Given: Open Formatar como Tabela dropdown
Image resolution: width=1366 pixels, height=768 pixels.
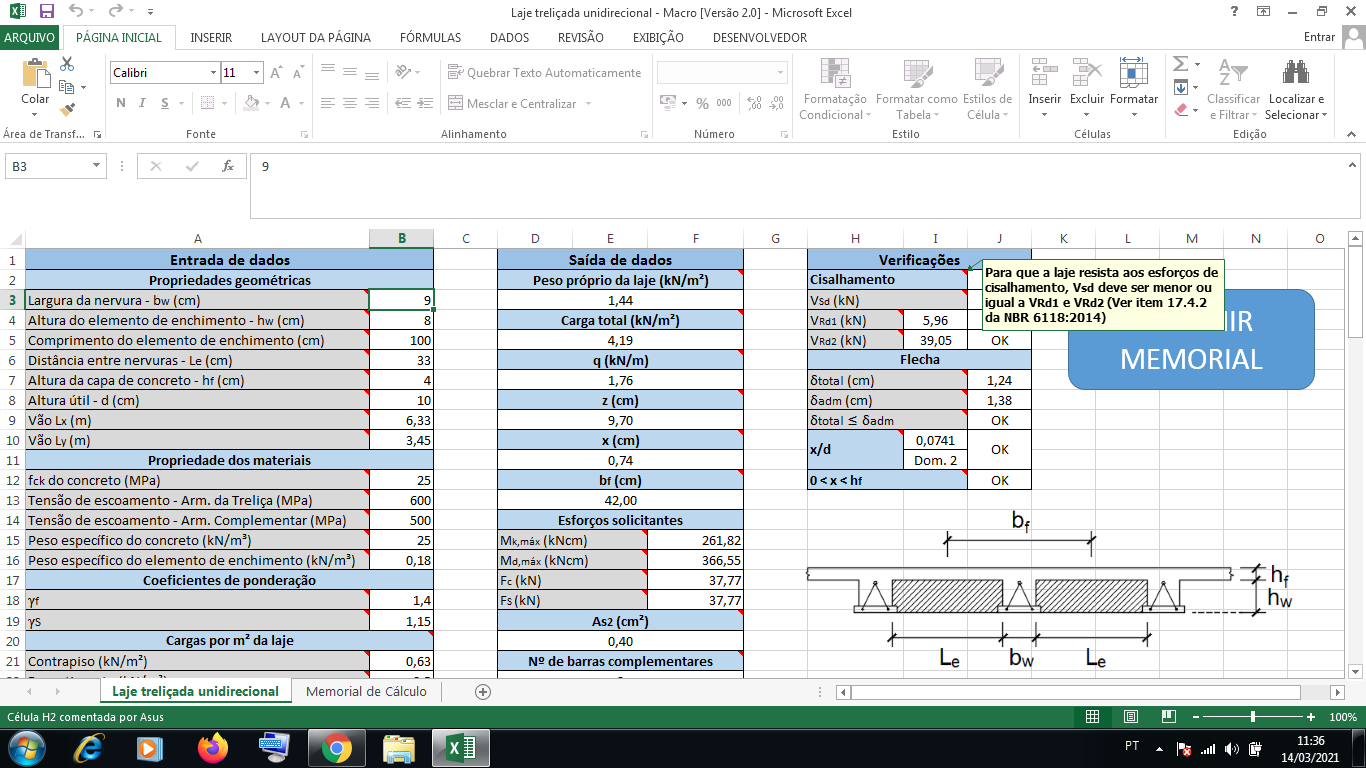Looking at the screenshot, I should tap(916, 88).
